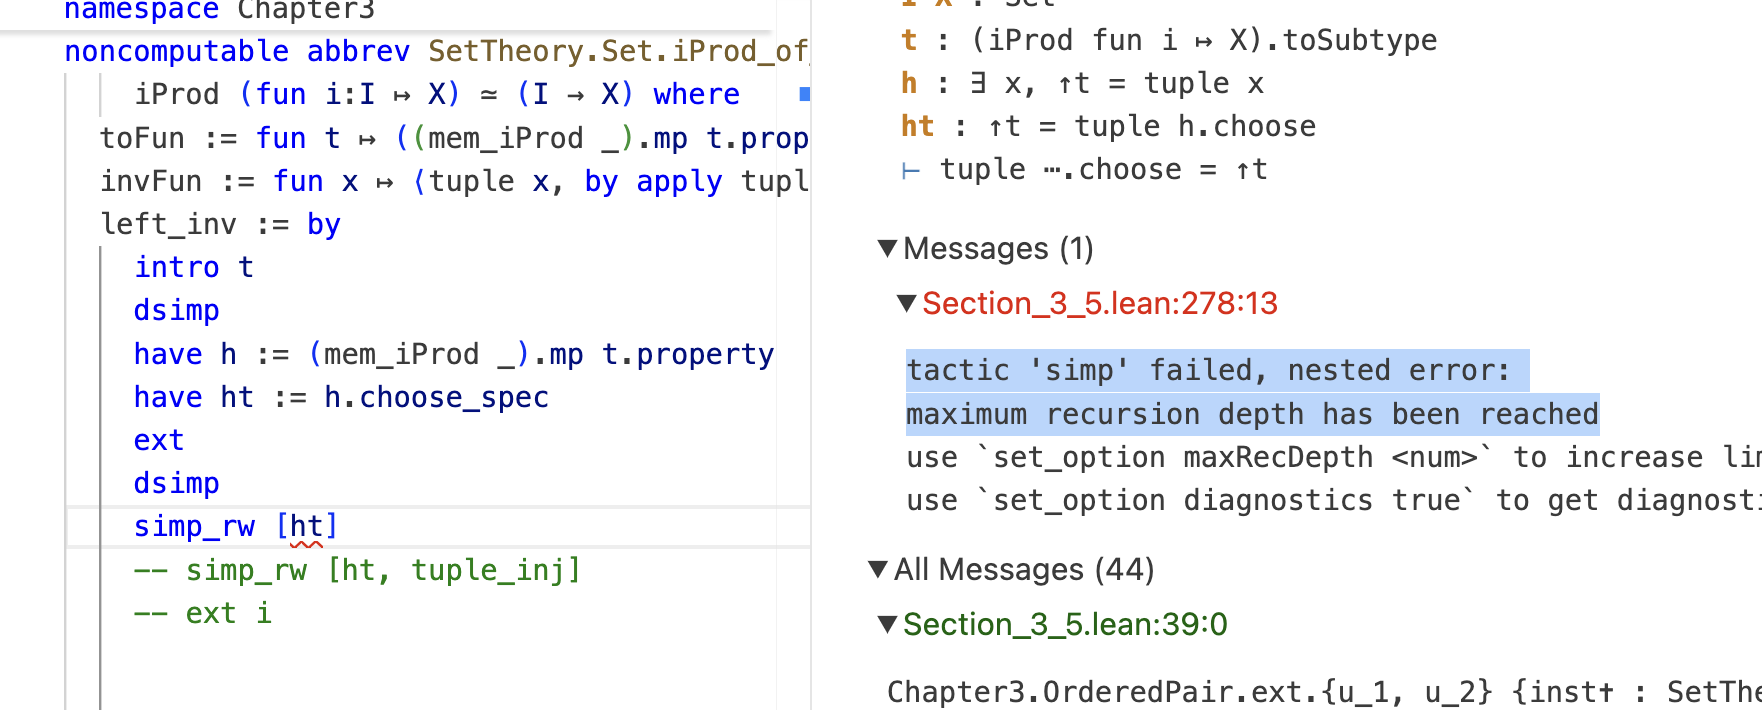Jump to the Section_3_5.lean:39:0 message location

click(1065, 625)
